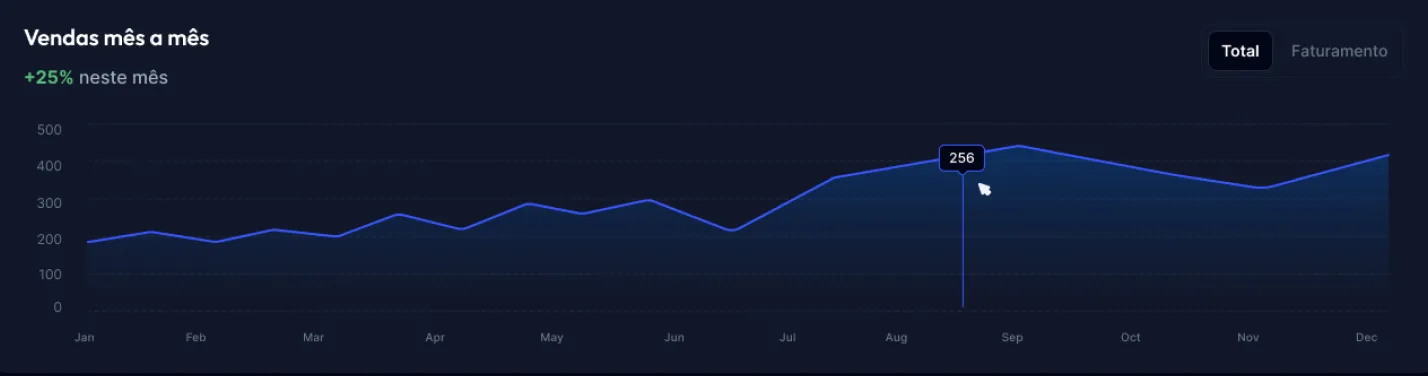Click the 100 y-axis label

click(49, 274)
